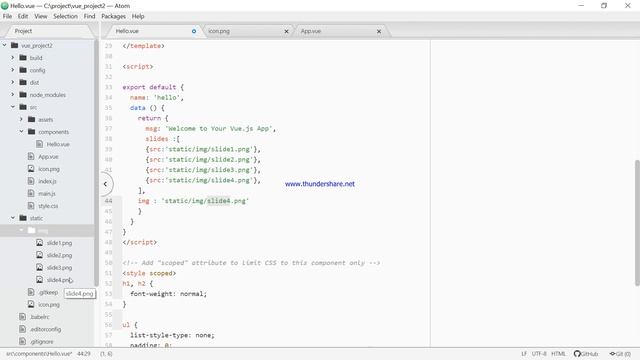Open the View menu
Viewport: 640px width, 360px height.
click(40, 16)
